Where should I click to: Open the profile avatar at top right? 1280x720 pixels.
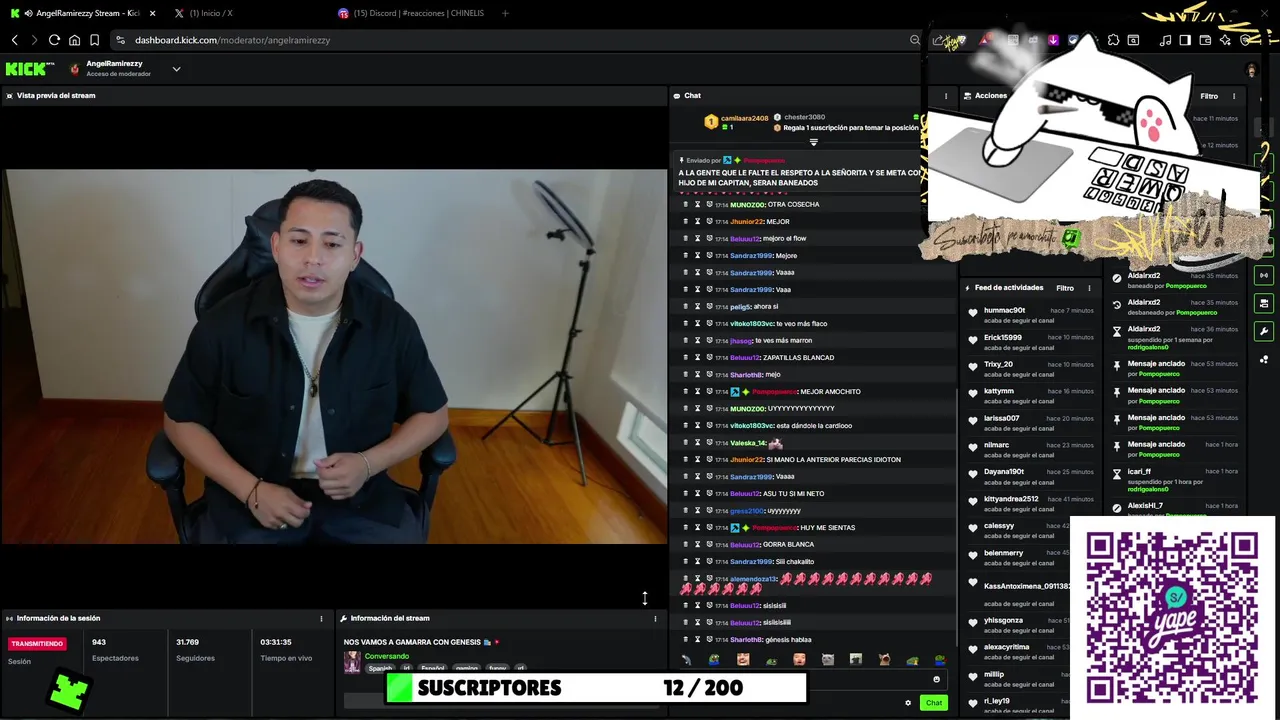[x=1251, y=70]
